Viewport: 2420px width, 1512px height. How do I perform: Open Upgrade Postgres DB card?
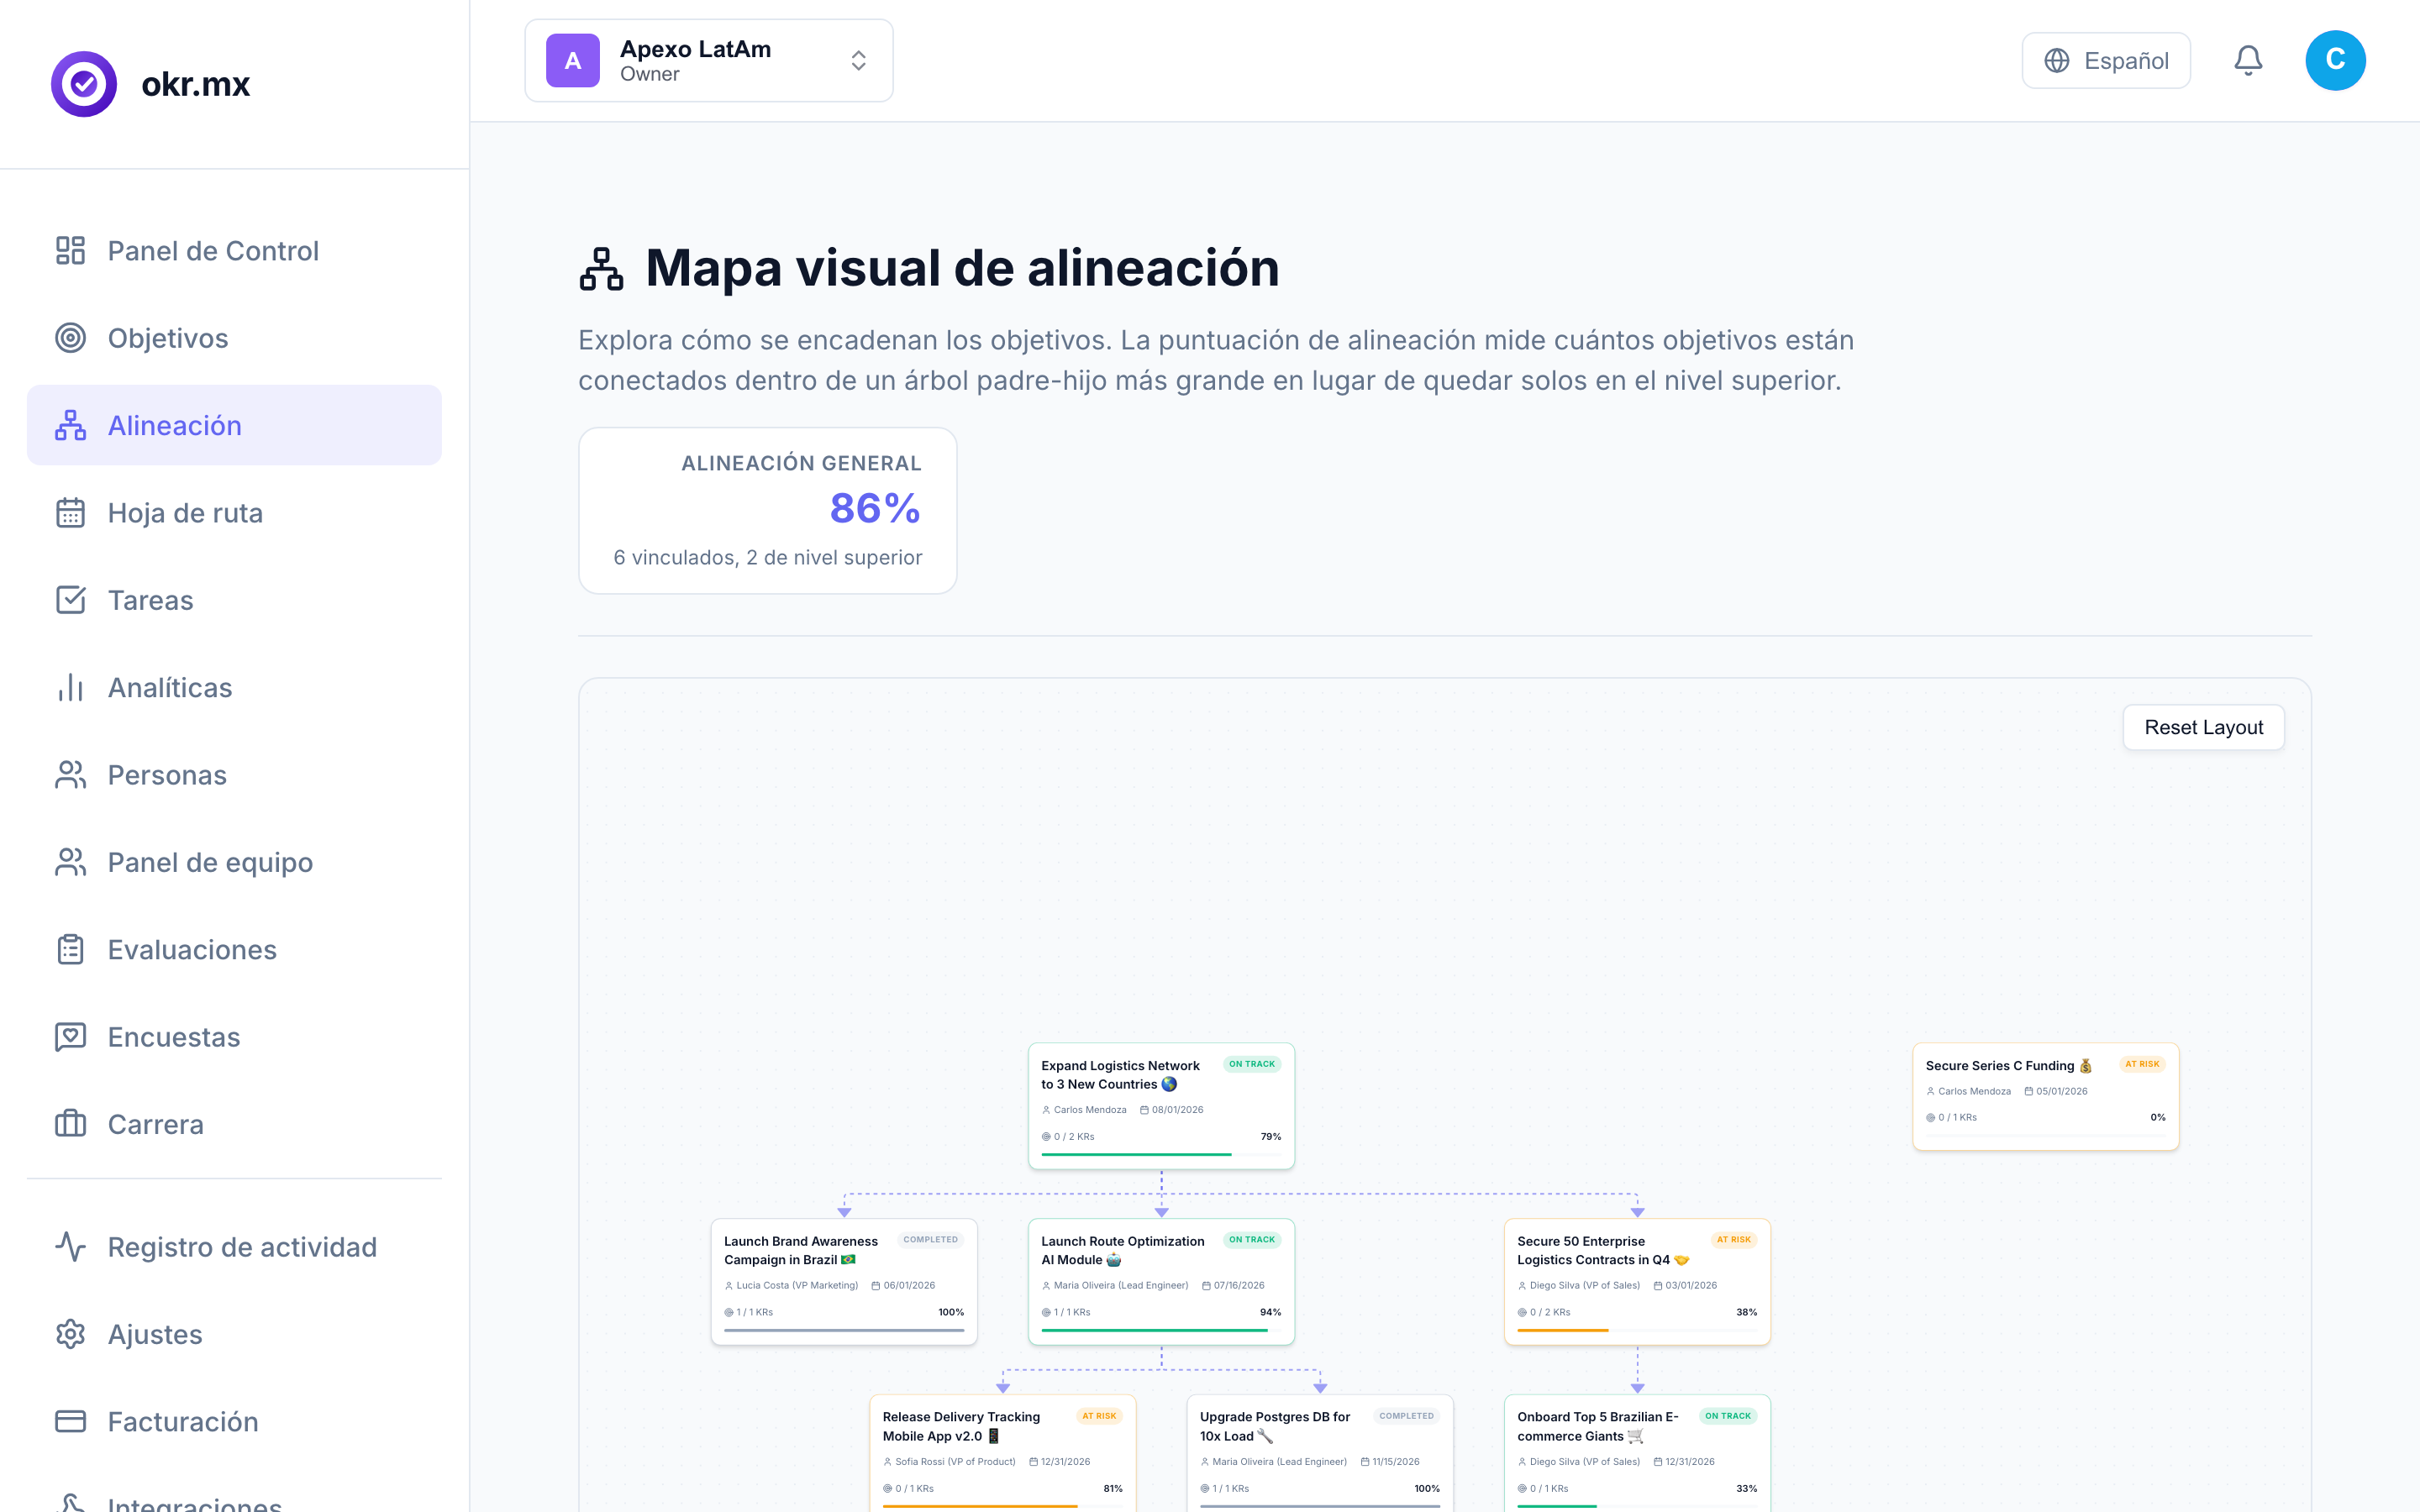1320,1453
